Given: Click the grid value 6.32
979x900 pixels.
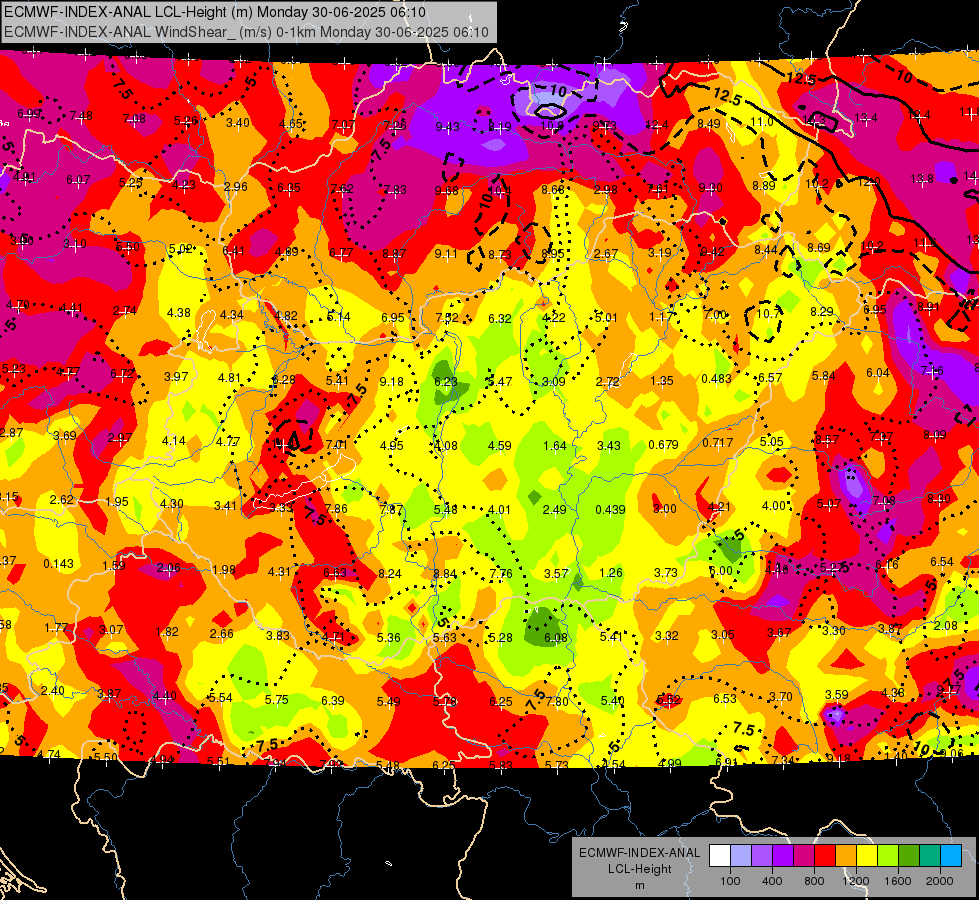Looking at the screenshot, I should point(499,319).
